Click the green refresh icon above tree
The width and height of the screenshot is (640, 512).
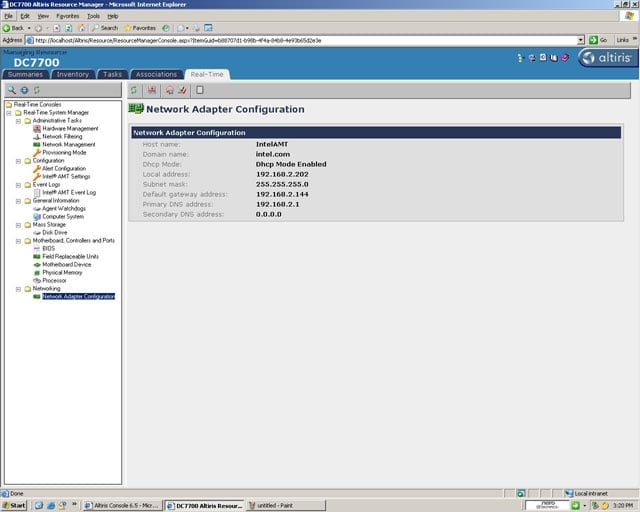37,90
